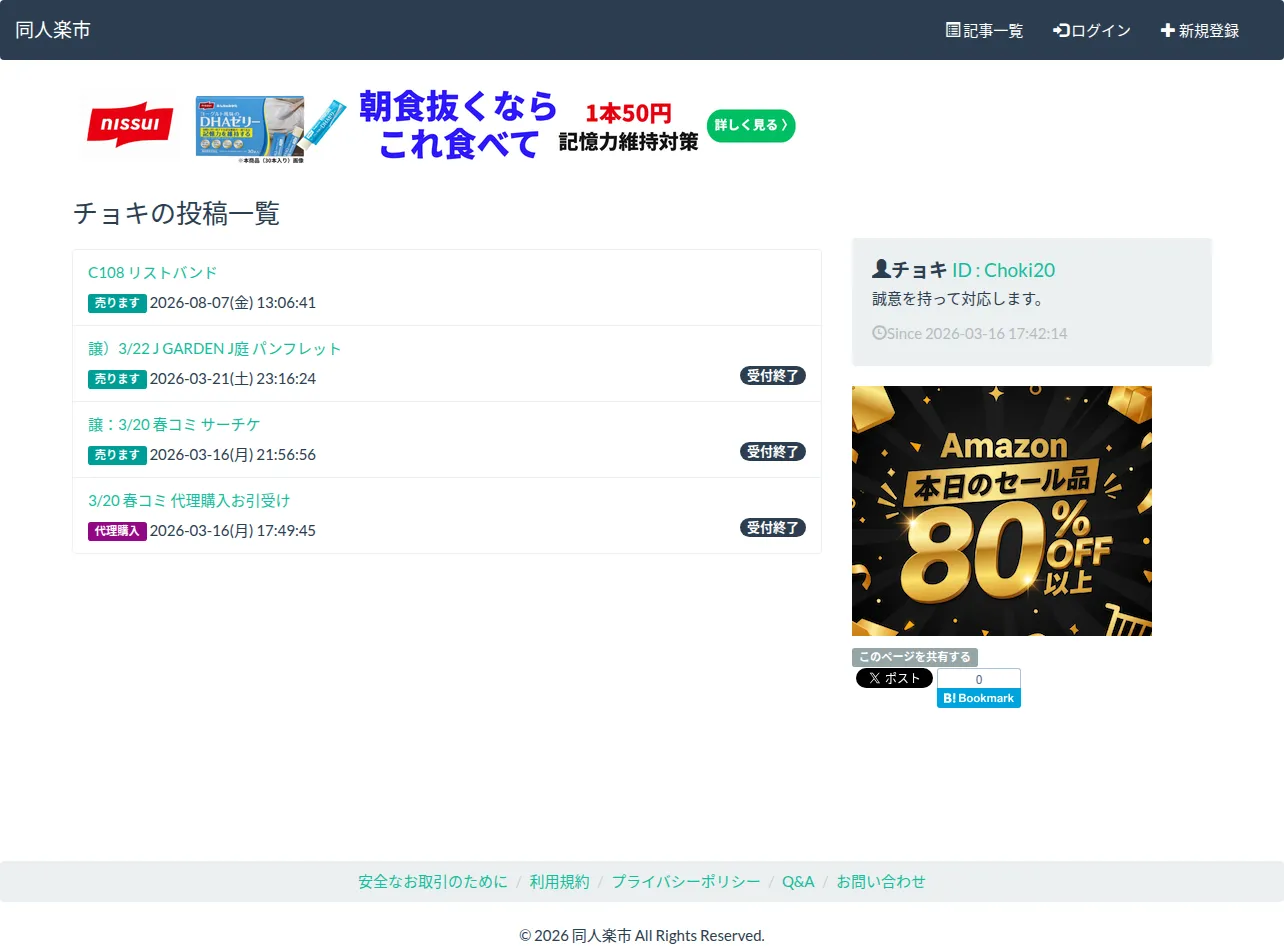Viewport: 1284px width, 948px height.
Task: Click the ログイン login arrow icon
Action: (x=1061, y=30)
